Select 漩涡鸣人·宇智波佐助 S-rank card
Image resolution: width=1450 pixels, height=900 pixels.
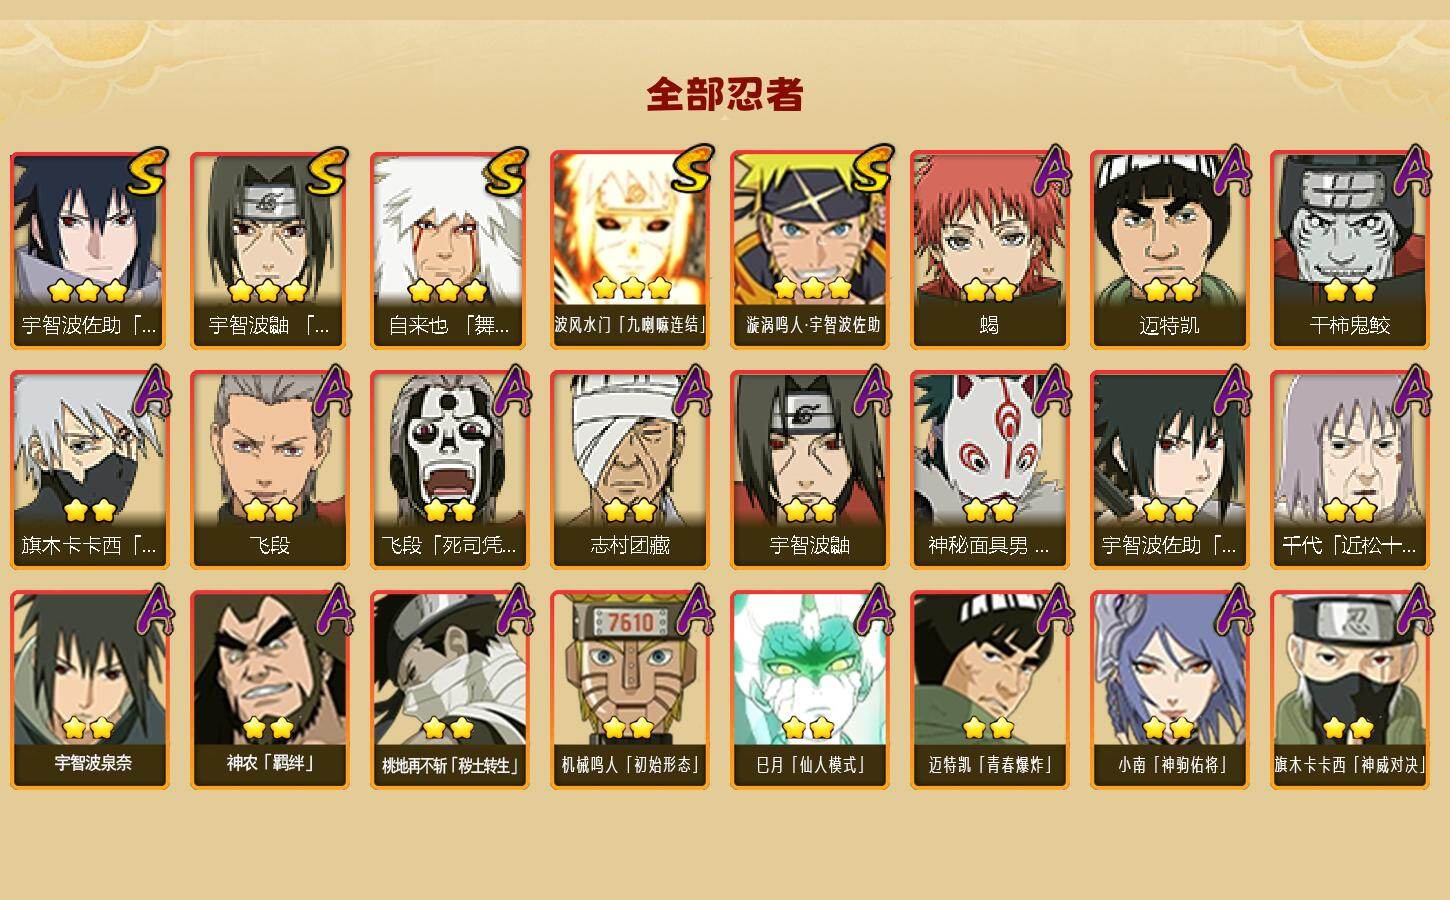809,250
